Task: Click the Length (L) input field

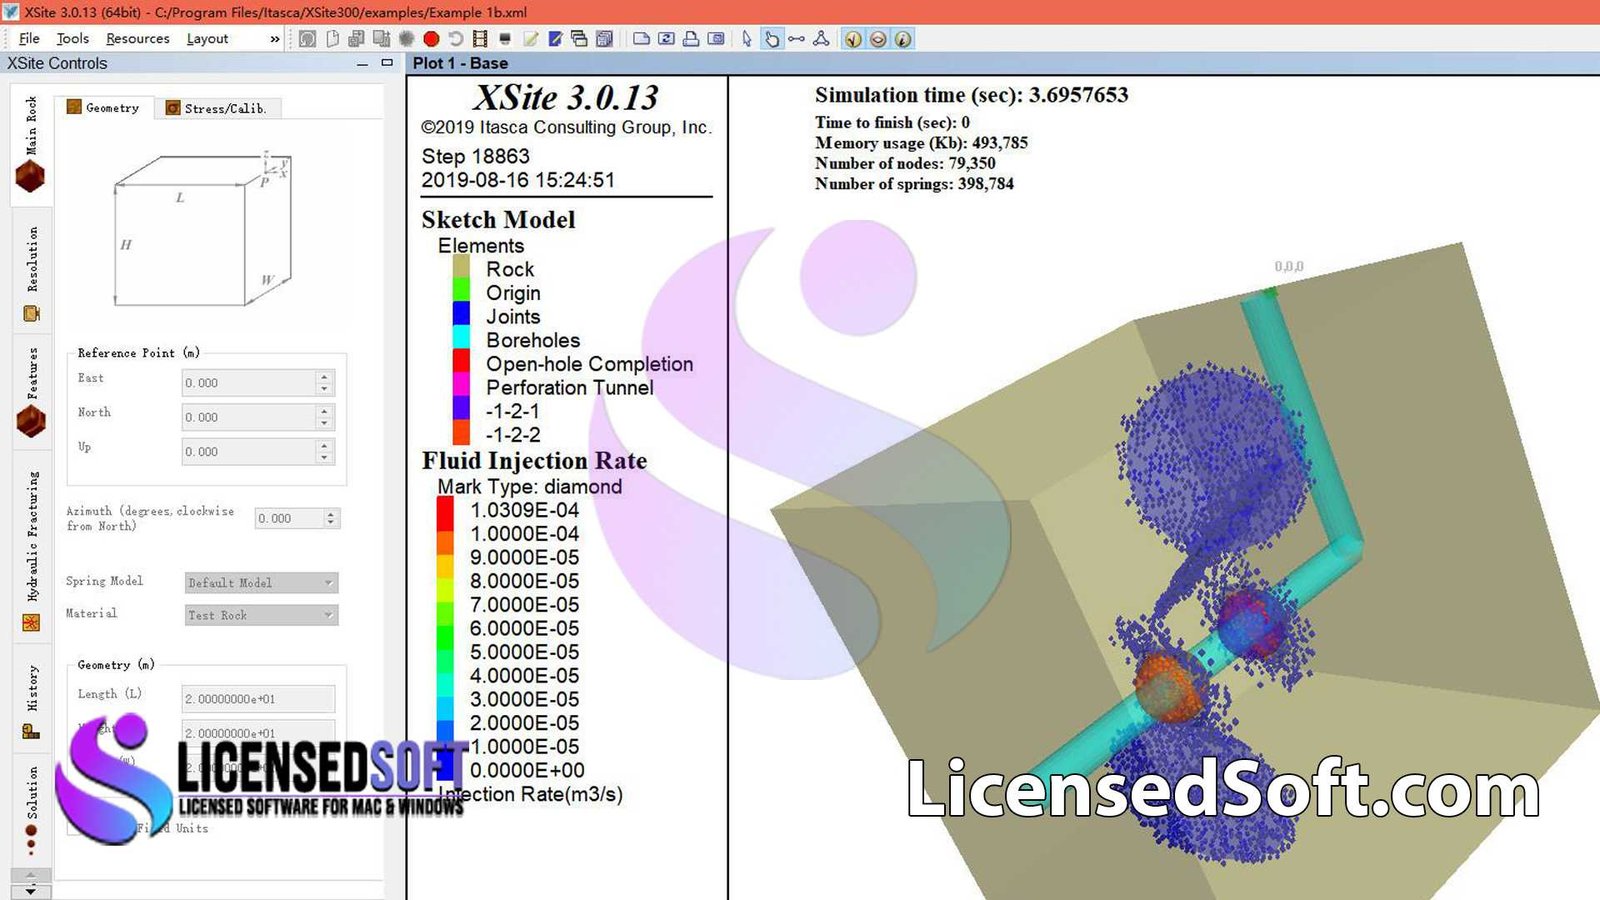Action: click(258, 699)
